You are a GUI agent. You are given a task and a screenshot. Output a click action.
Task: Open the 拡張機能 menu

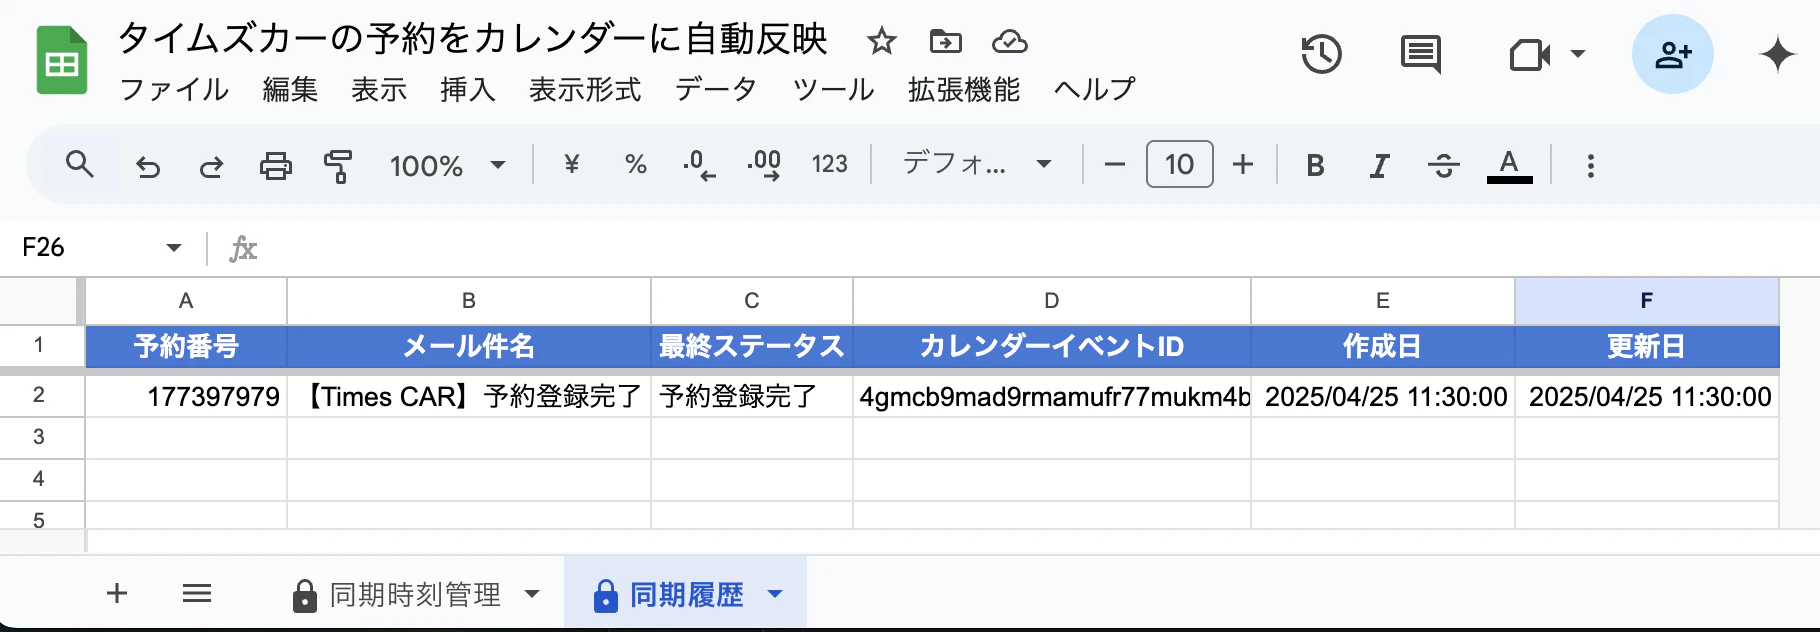[x=964, y=89]
